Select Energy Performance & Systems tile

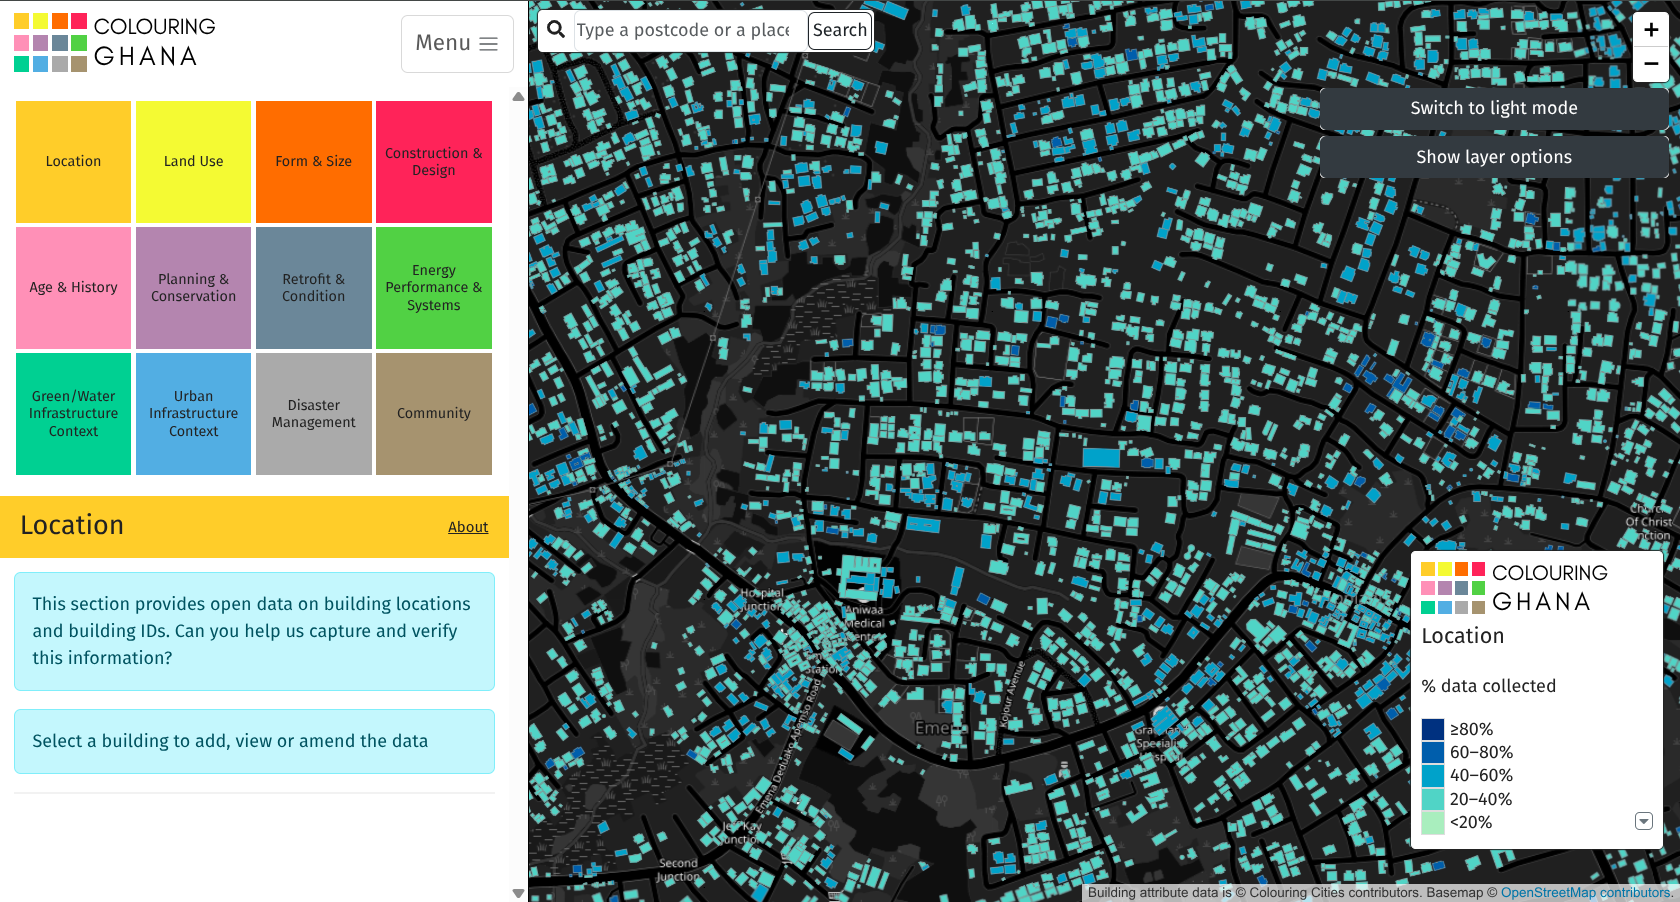pyautogui.click(x=433, y=288)
